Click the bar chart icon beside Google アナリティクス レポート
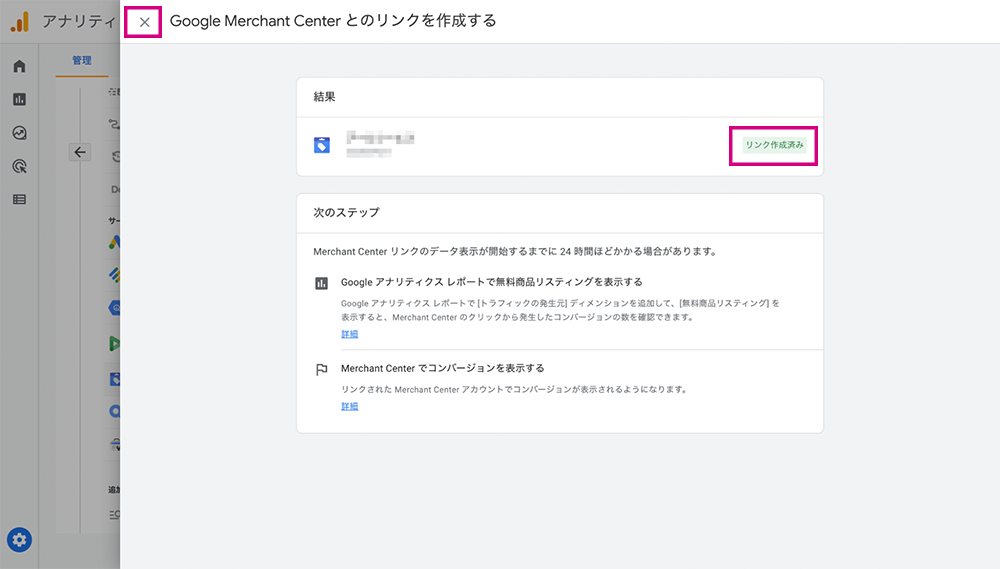Image resolution: width=1000 pixels, height=569 pixels. click(x=321, y=283)
